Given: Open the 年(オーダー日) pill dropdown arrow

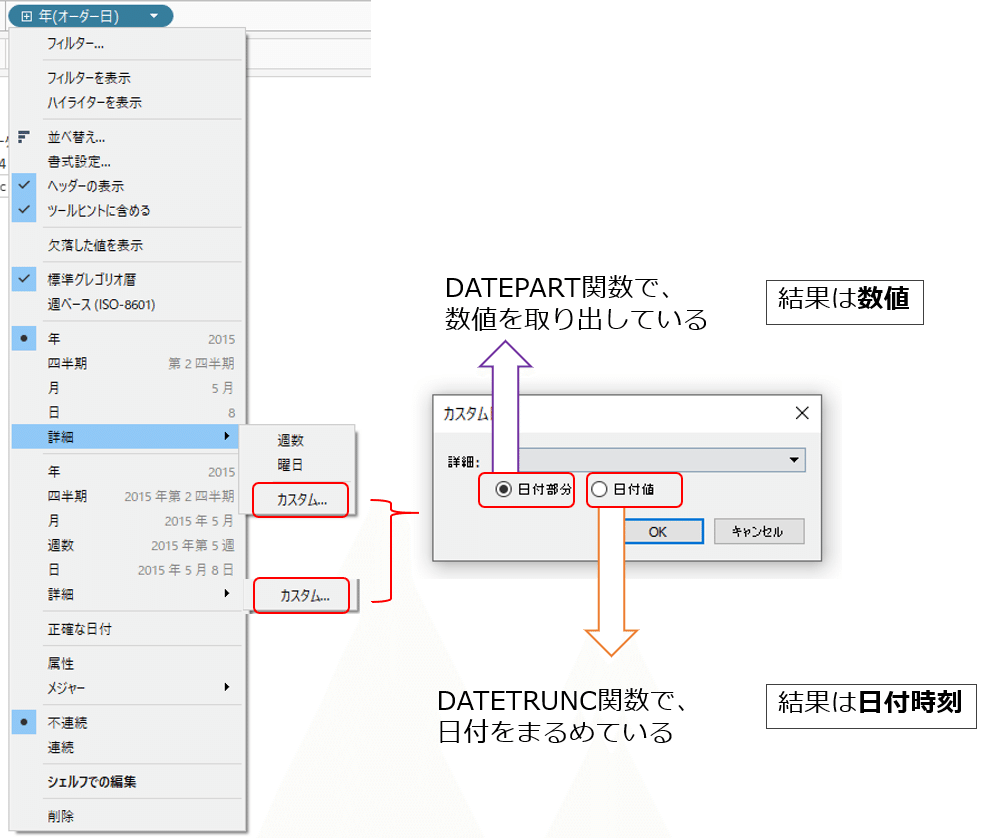Looking at the screenshot, I should click(x=154, y=16).
